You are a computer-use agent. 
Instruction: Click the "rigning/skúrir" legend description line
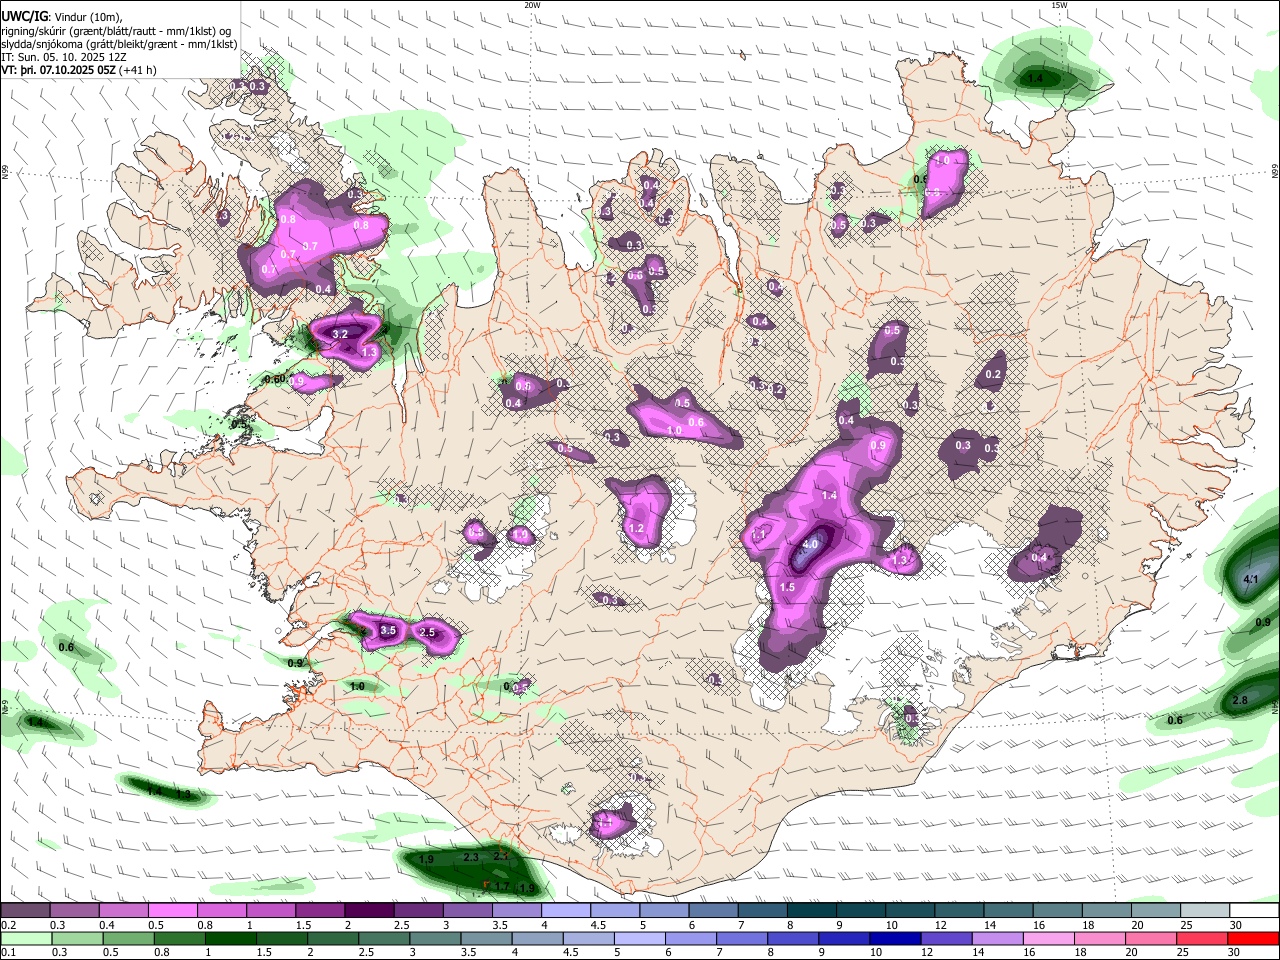pyautogui.click(x=118, y=31)
